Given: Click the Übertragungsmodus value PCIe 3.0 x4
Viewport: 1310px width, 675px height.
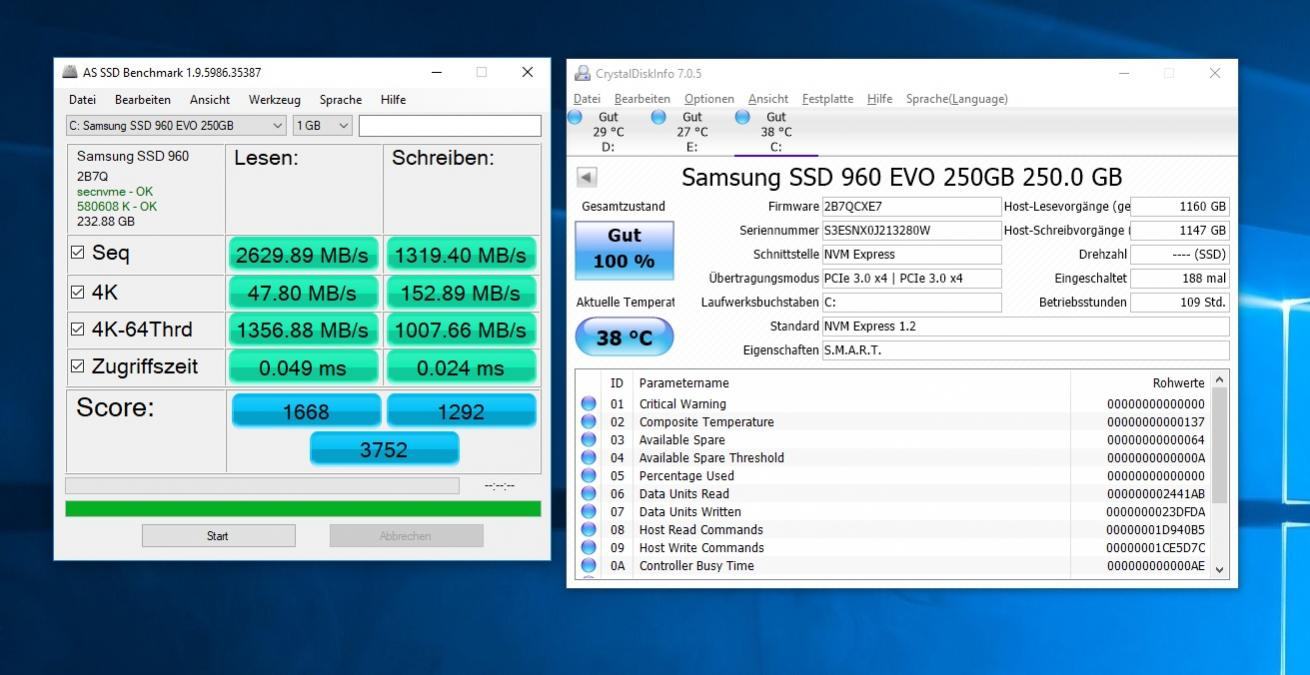Looking at the screenshot, I should click(x=911, y=278).
